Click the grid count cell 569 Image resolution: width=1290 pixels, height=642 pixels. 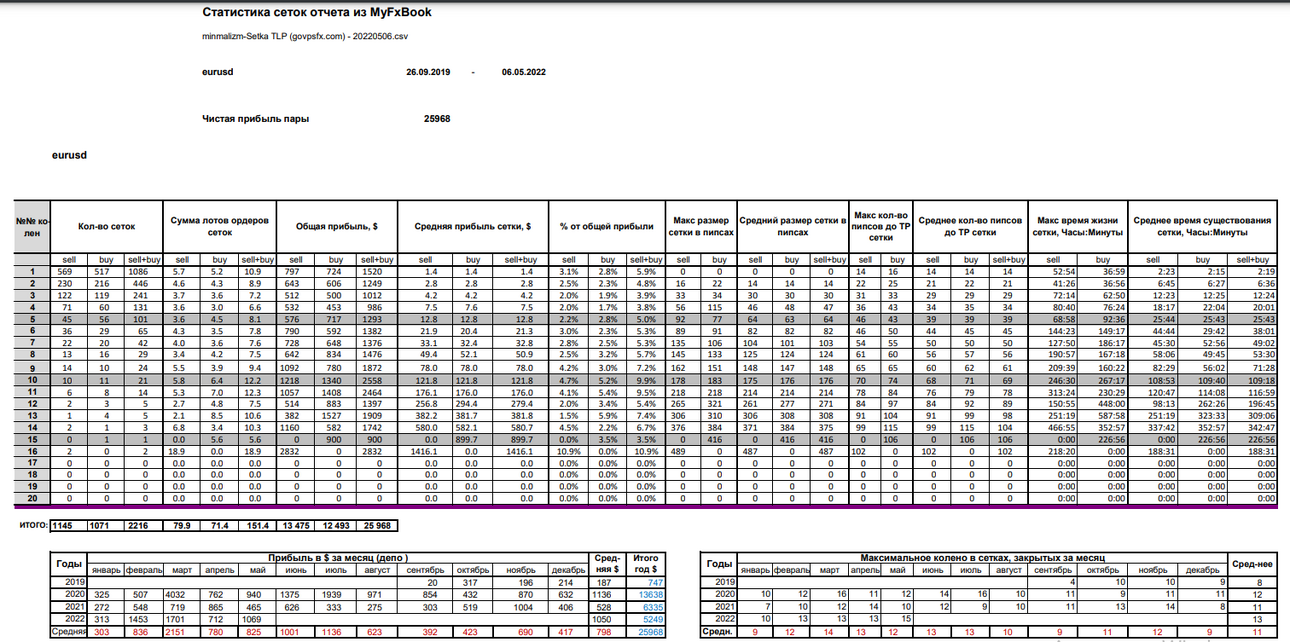tap(69, 271)
